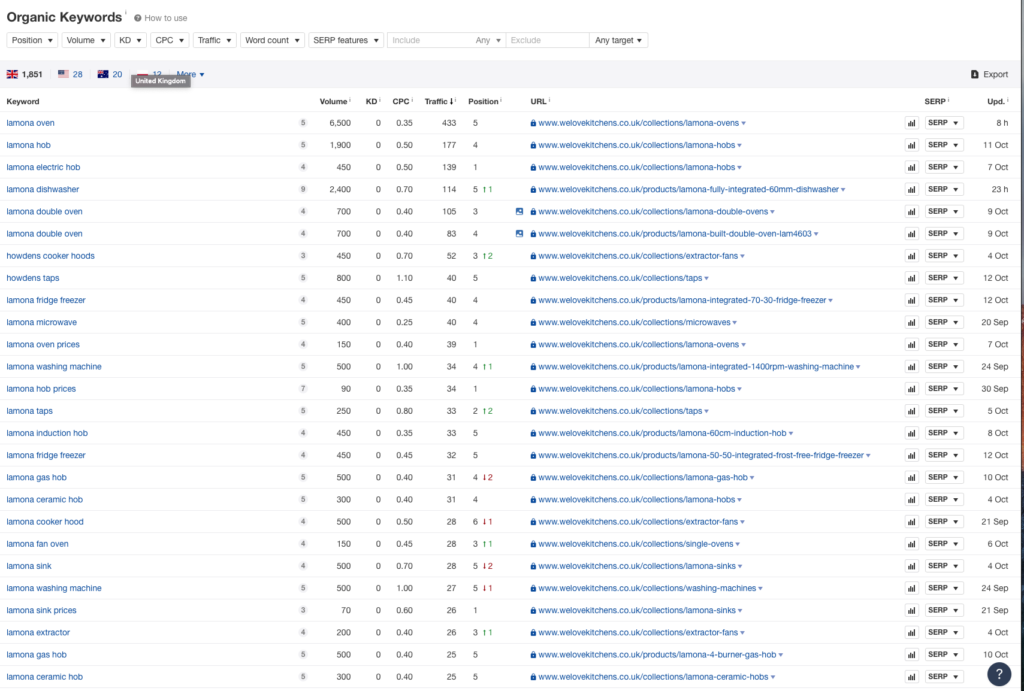
Task: Open chart icon for lamona sink row
Action: (x=912, y=566)
